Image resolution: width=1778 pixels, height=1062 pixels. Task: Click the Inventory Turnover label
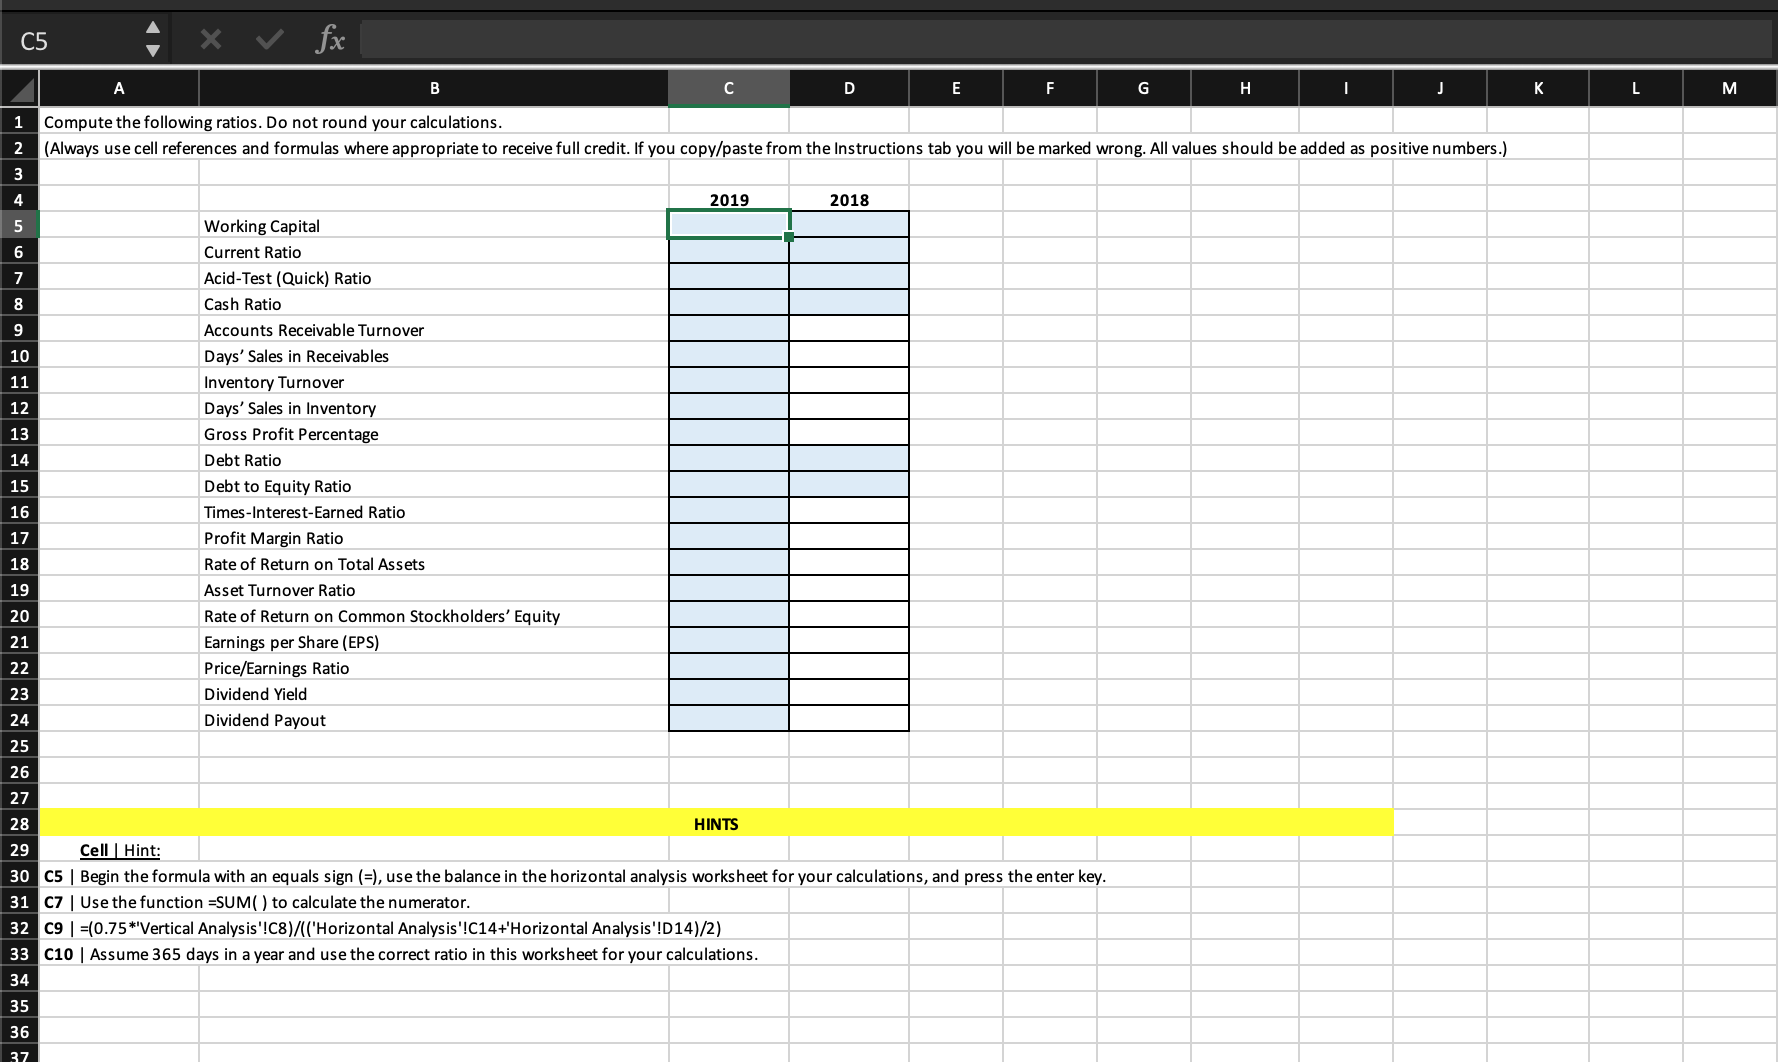pos(274,382)
